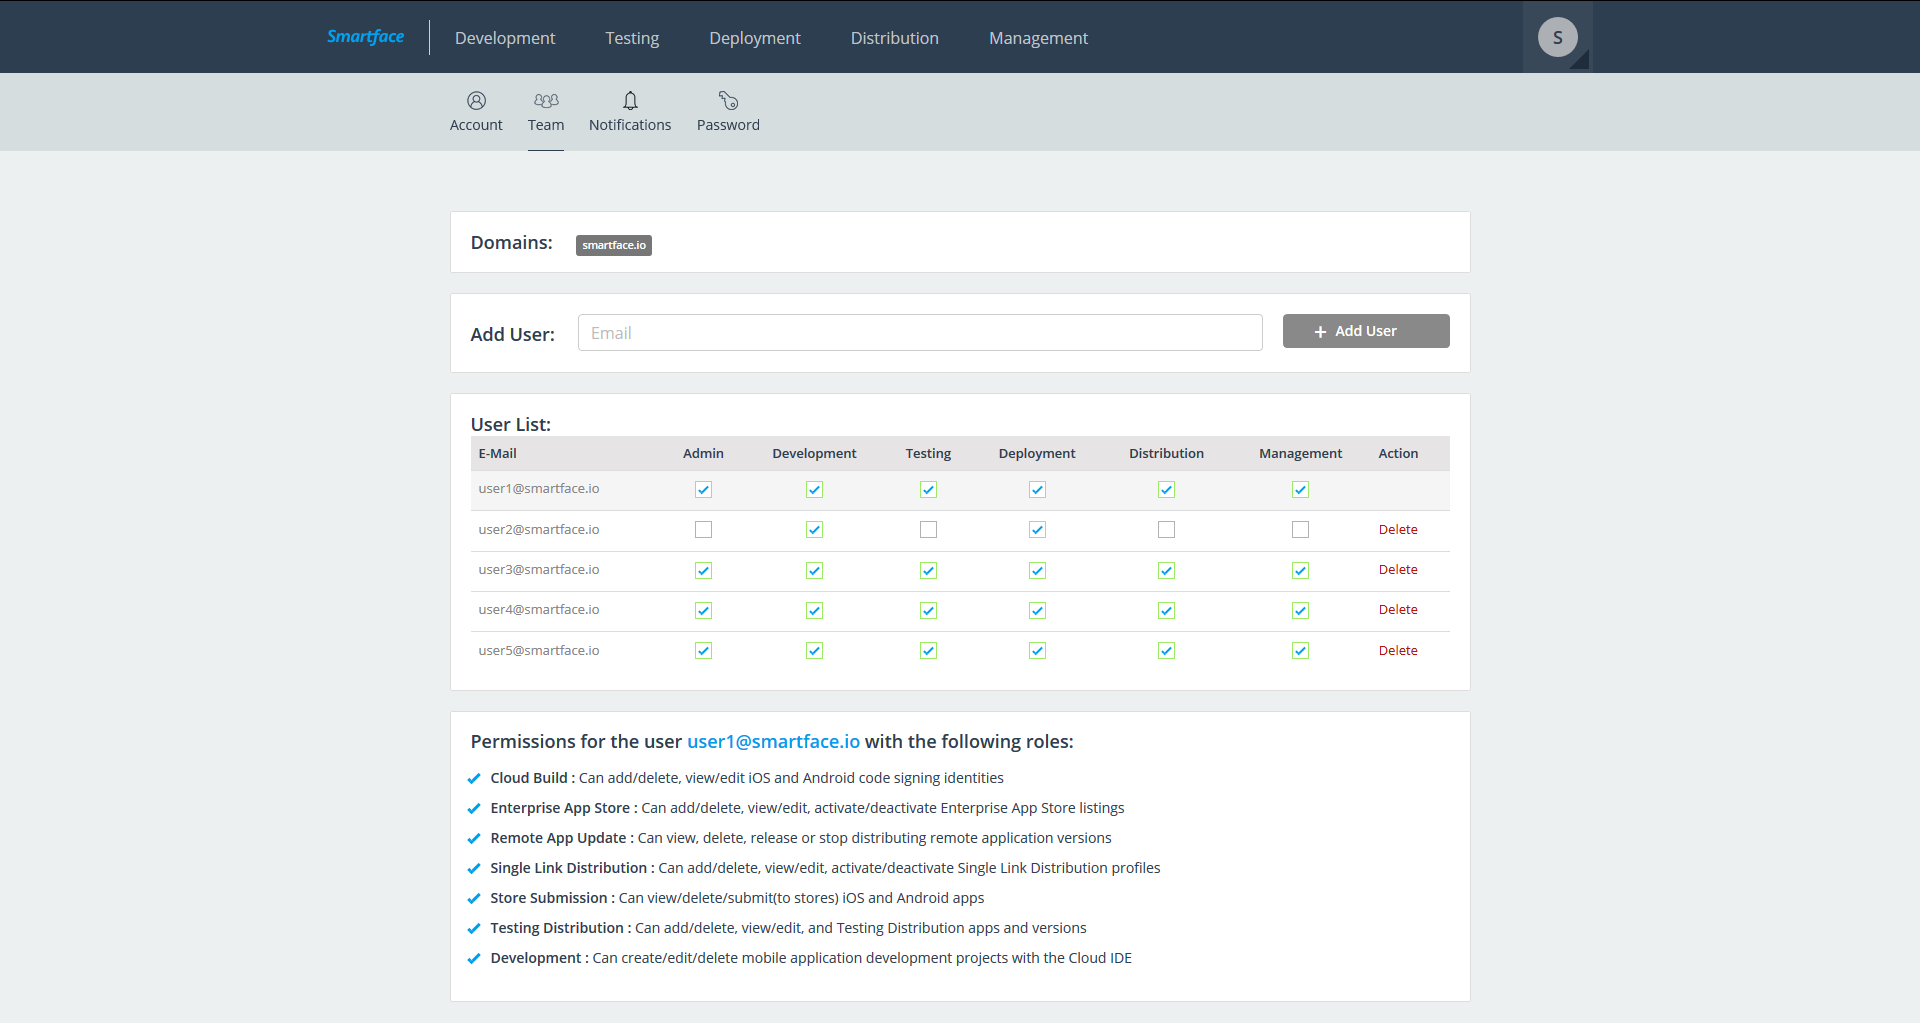The width and height of the screenshot is (1920, 1023).
Task: Click the Testing Distribution permission checkmark
Action: (474, 929)
